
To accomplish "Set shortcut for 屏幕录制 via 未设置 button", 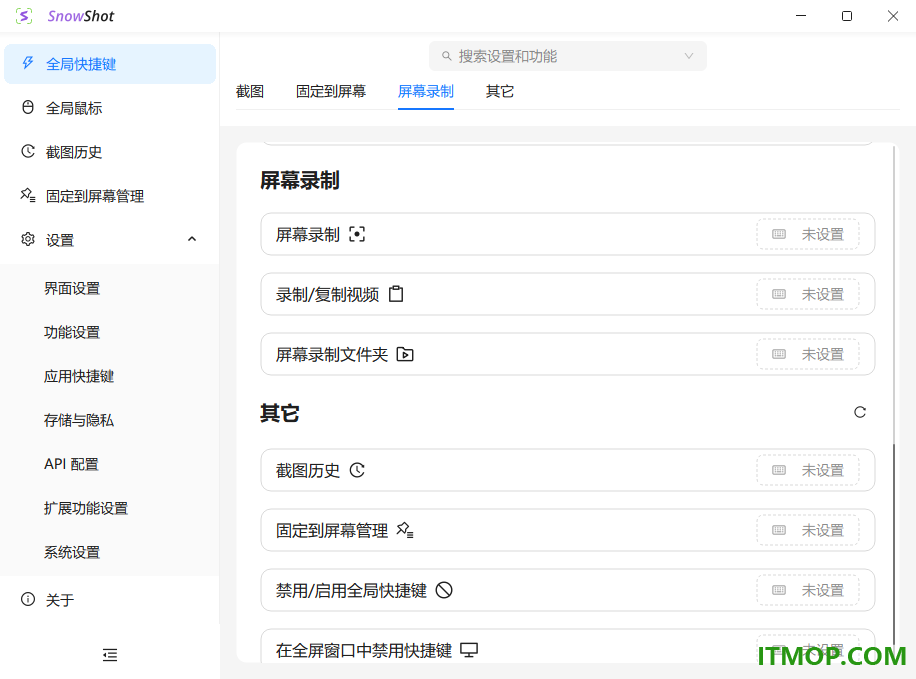I will [x=808, y=234].
